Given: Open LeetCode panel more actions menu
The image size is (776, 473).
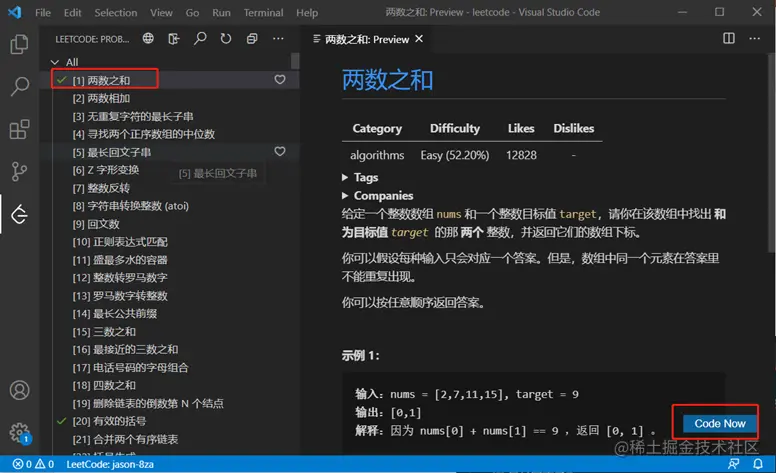Looking at the screenshot, I should (278, 38).
